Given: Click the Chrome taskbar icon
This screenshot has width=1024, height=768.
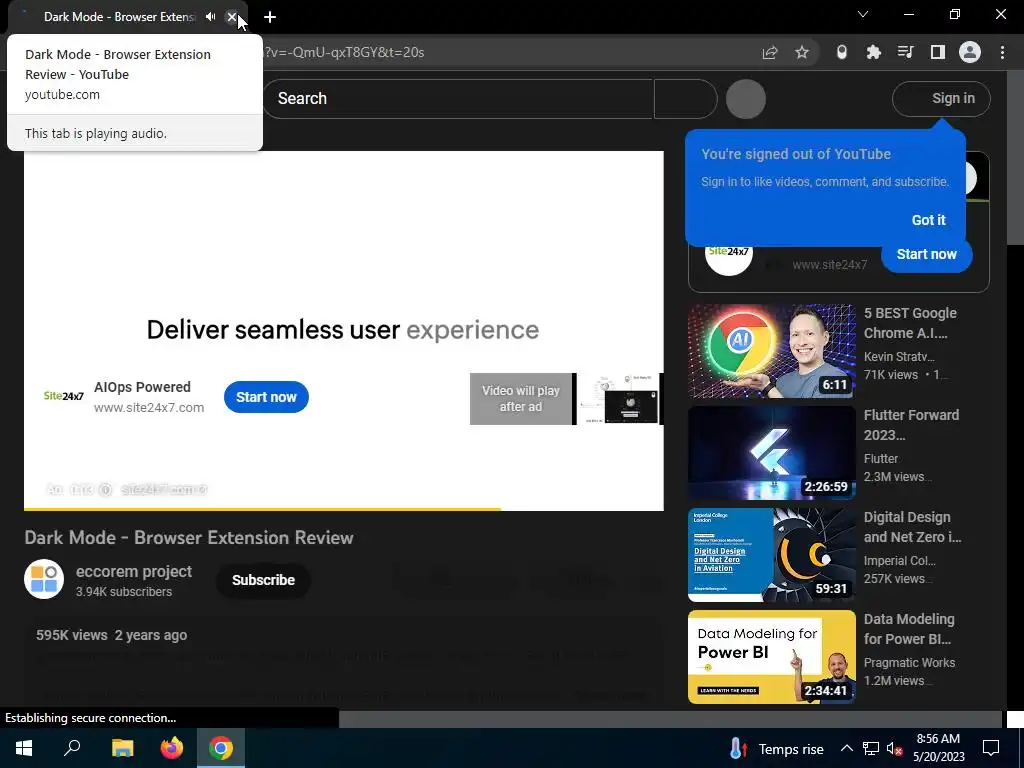Looking at the screenshot, I should pos(221,748).
